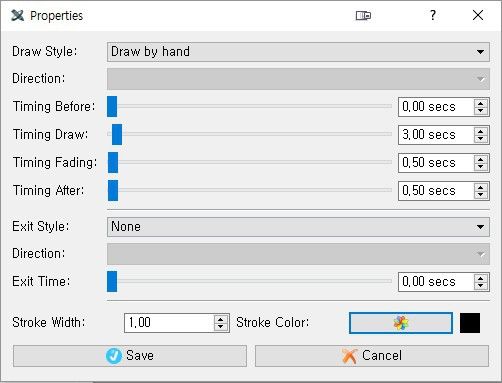The height and width of the screenshot is (383, 502).
Task: Increase Stroke Width with up arrow
Action: pyautogui.click(x=220, y=319)
